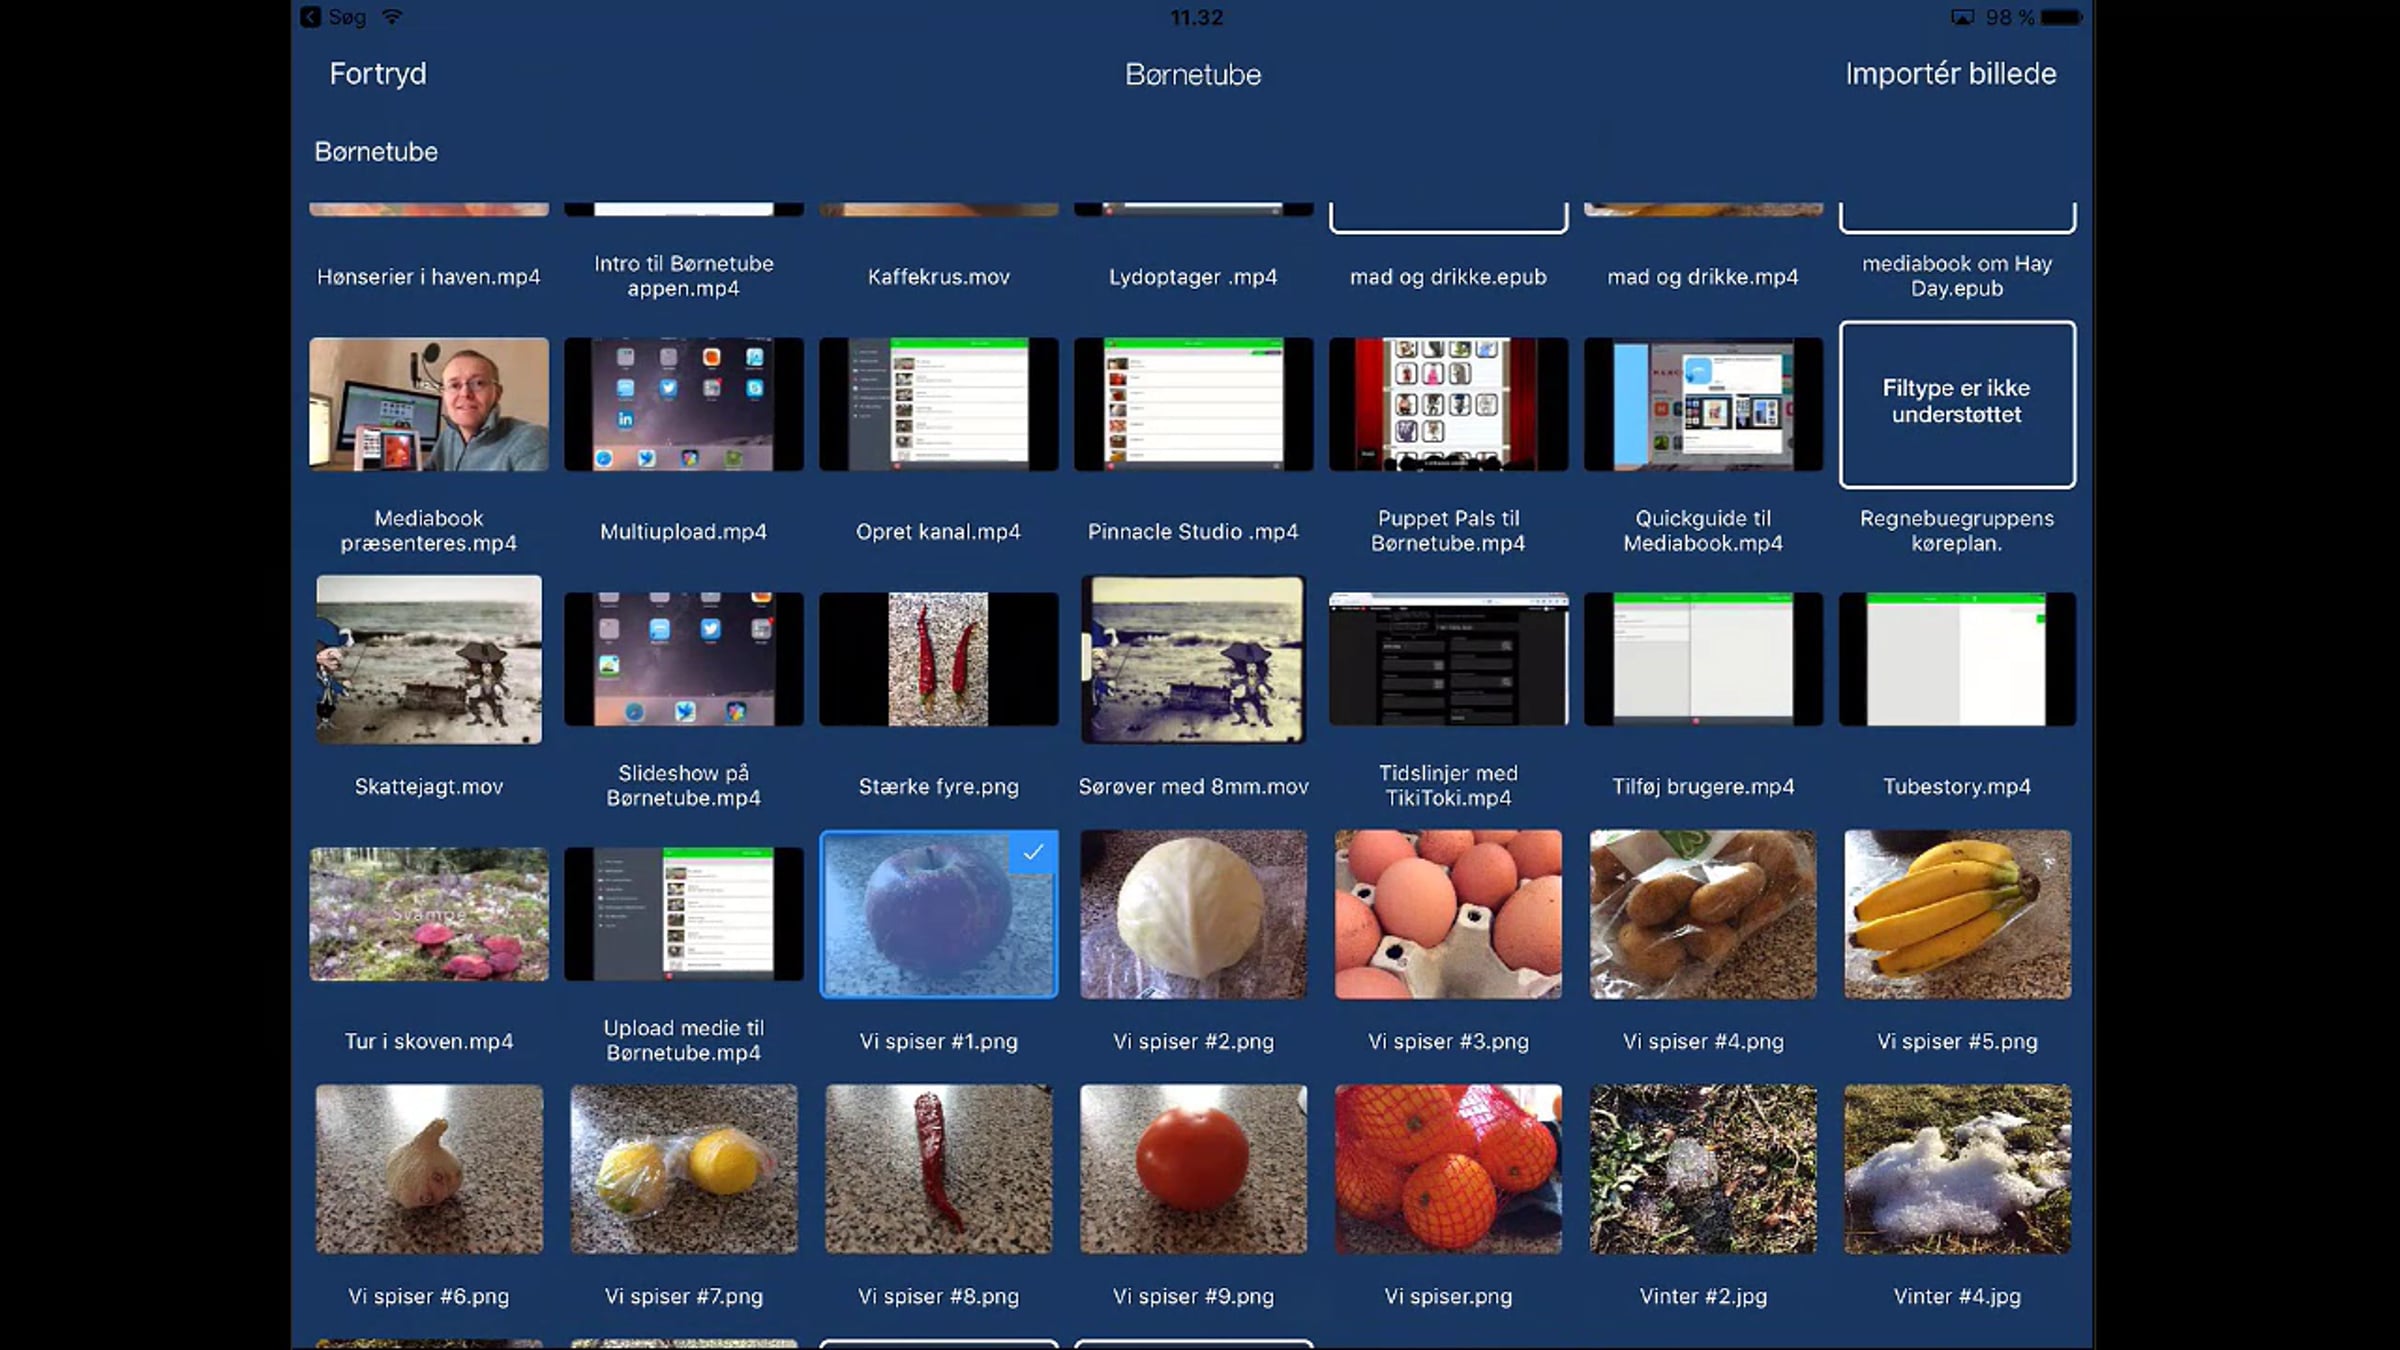This screenshot has width=2400, height=1350.
Task: Choose the Tubestory.mp4 thumbnail
Action: click(1957, 659)
